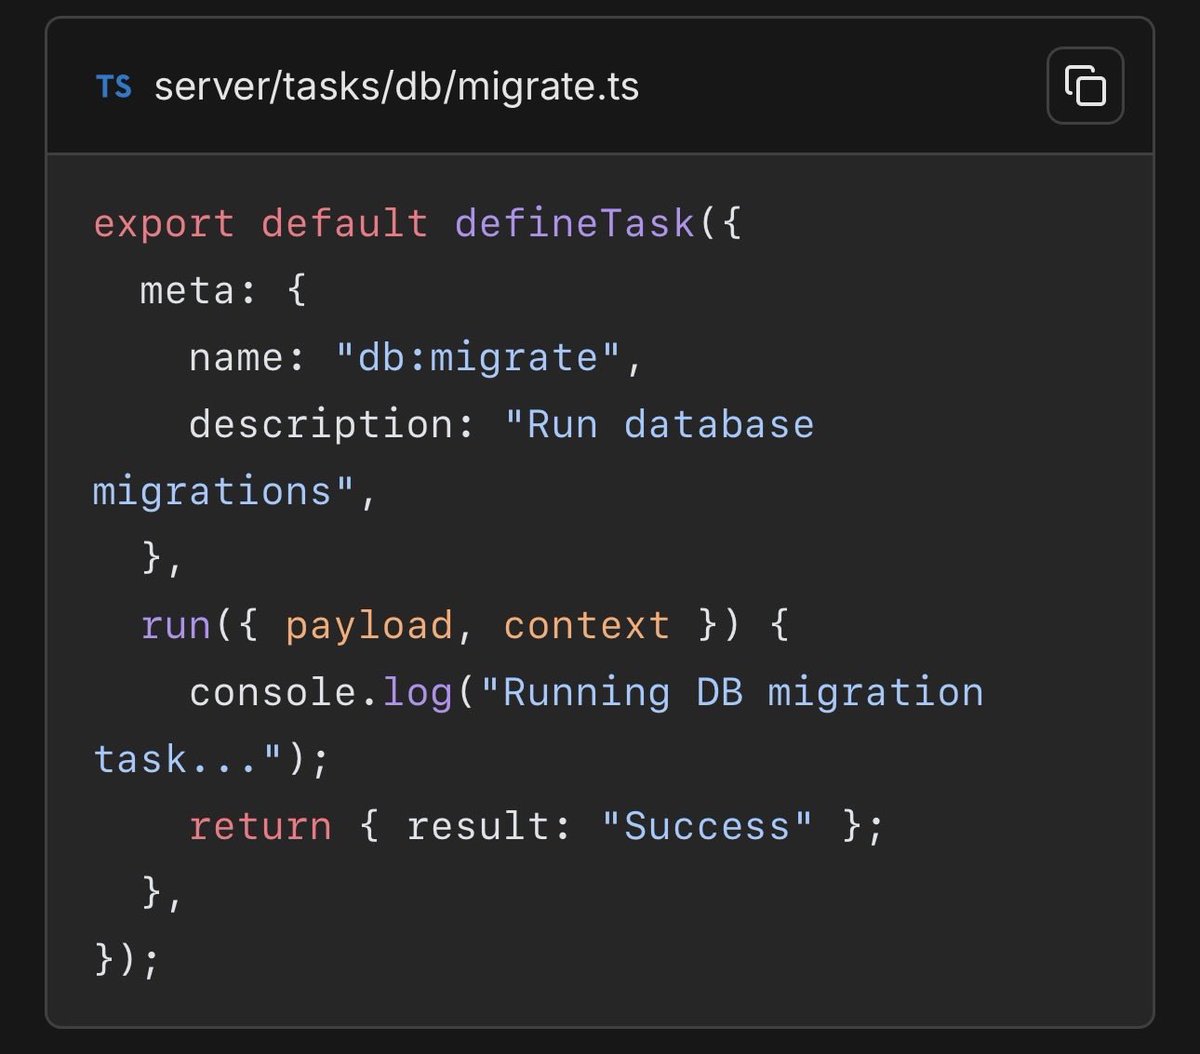
Task: Click the 'return' keyword
Action: coord(260,827)
